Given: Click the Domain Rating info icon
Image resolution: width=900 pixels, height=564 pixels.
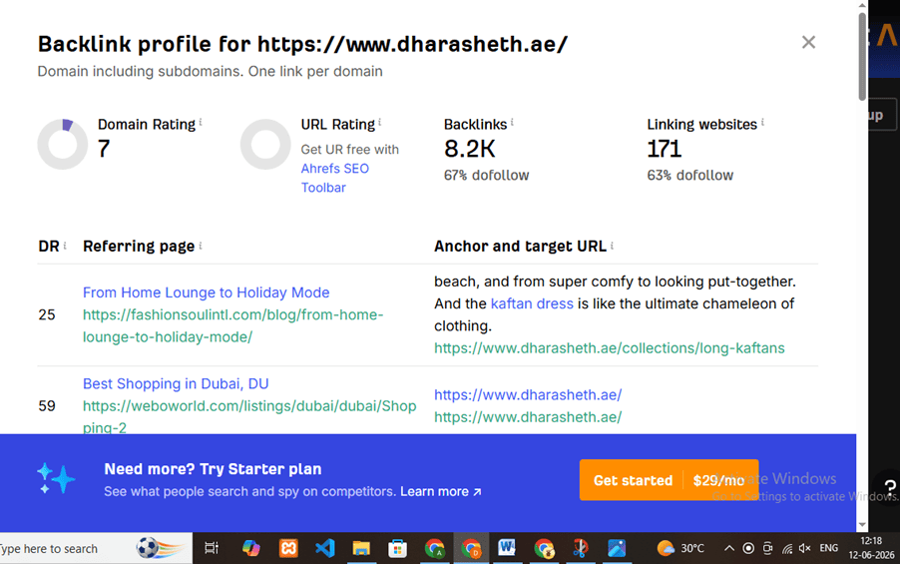Looking at the screenshot, I should [200, 122].
